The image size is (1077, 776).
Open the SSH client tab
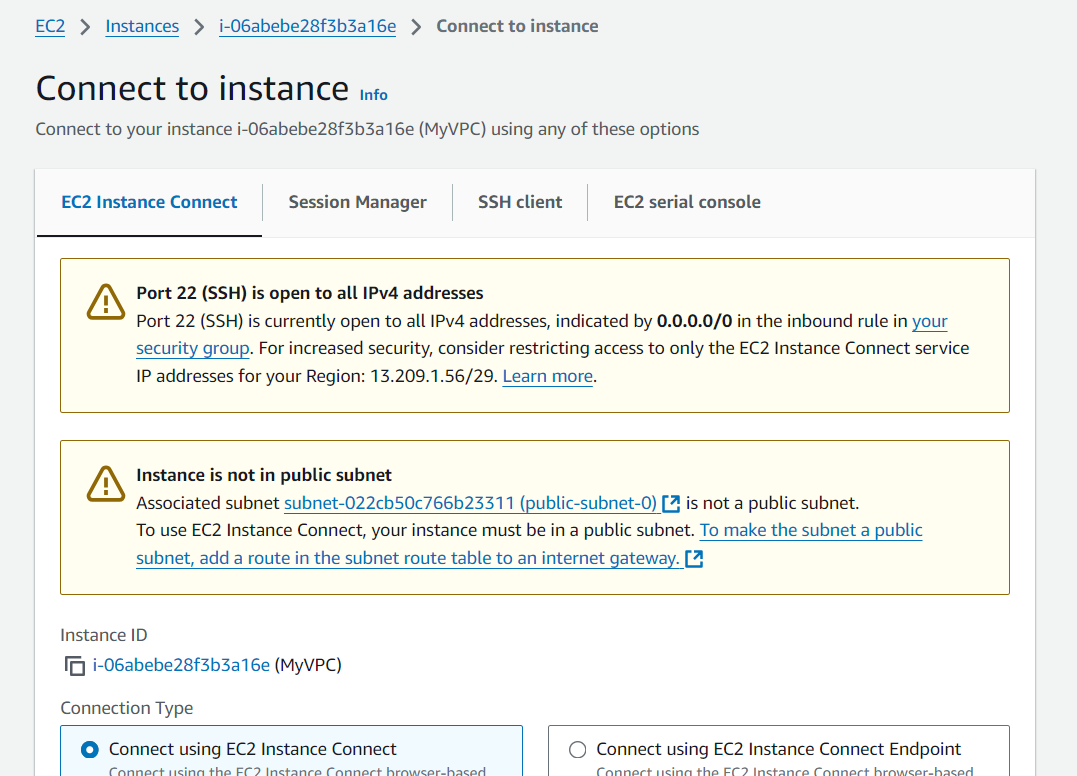pyautogui.click(x=520, y=202)
